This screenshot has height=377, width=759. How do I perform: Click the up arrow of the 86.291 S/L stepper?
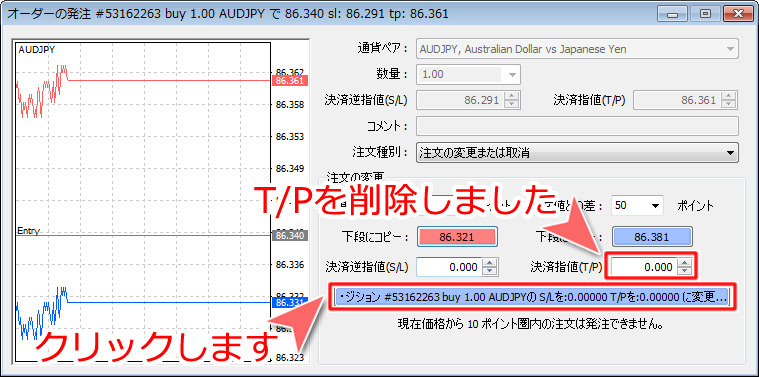click(511, 96)
